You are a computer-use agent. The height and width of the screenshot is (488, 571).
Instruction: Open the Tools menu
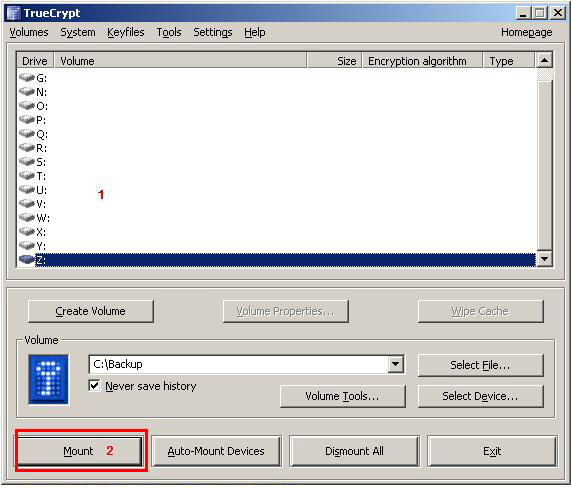[169, 32]
